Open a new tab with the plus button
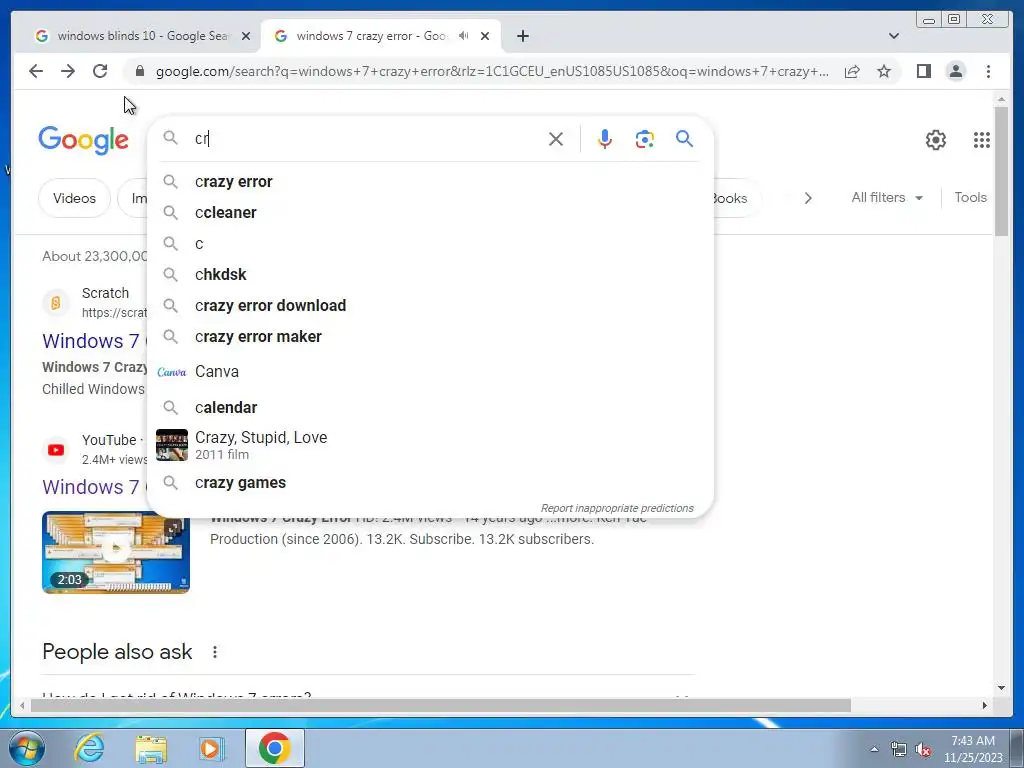1024x768 pixels. [522, 36]
